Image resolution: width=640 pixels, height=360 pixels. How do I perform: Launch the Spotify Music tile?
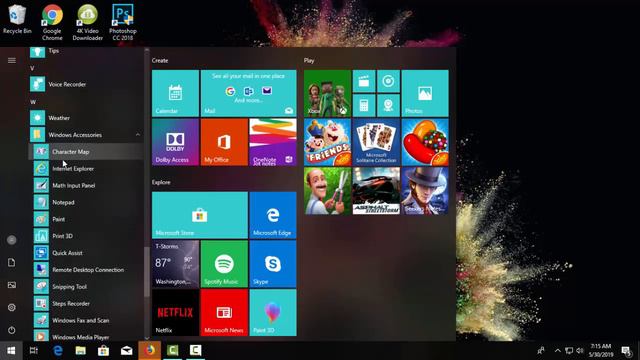[x=224, y=264]
